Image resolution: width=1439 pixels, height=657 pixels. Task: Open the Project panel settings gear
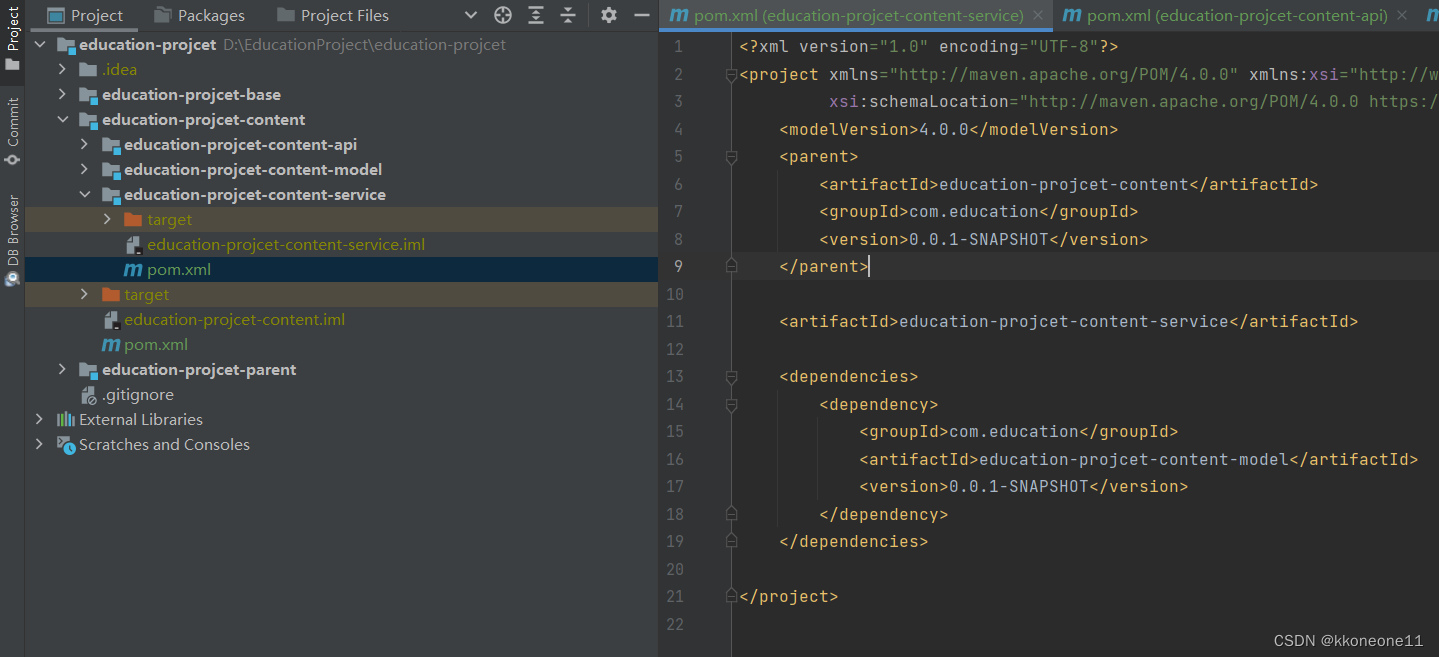(609, 15)
